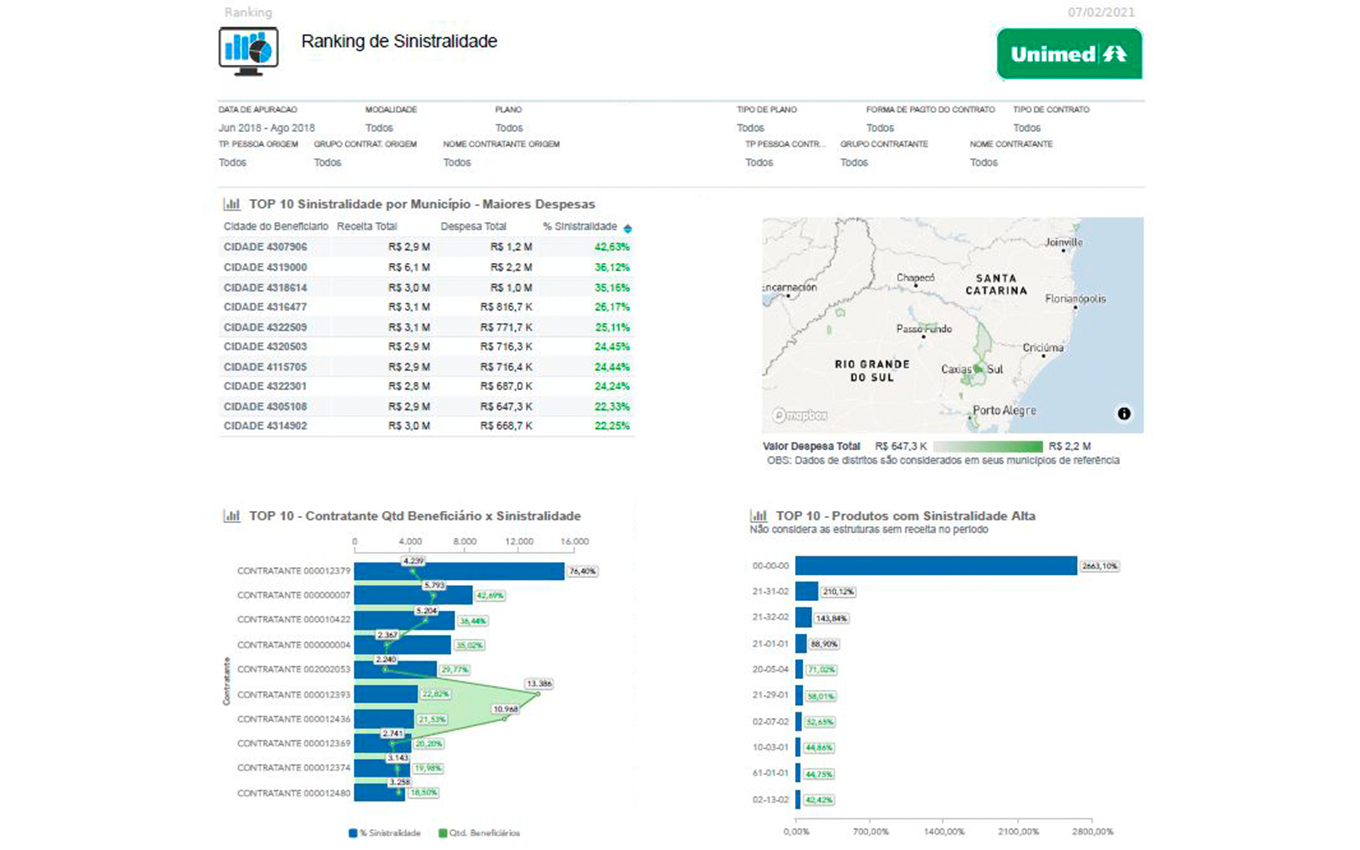Toggle Qtd. Beneficiários legend series

pyautogui.click(x=479, y=833)
